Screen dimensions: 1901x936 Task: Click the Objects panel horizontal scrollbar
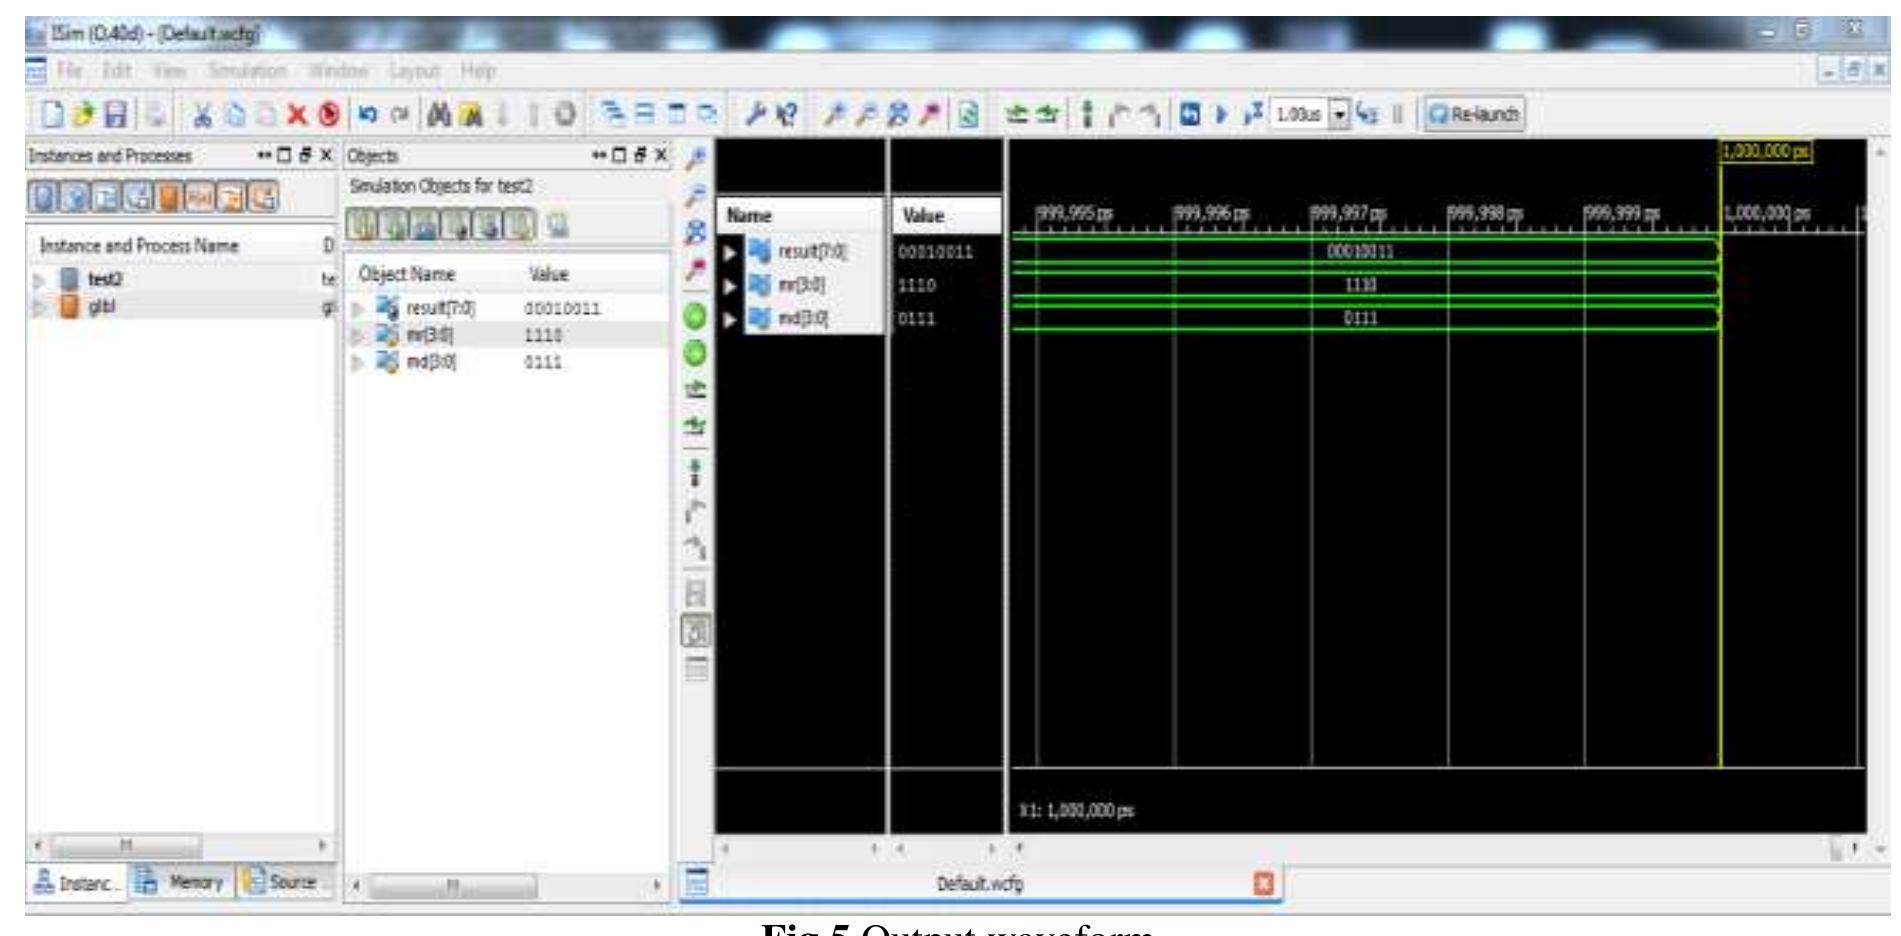[x=455, y=886]
